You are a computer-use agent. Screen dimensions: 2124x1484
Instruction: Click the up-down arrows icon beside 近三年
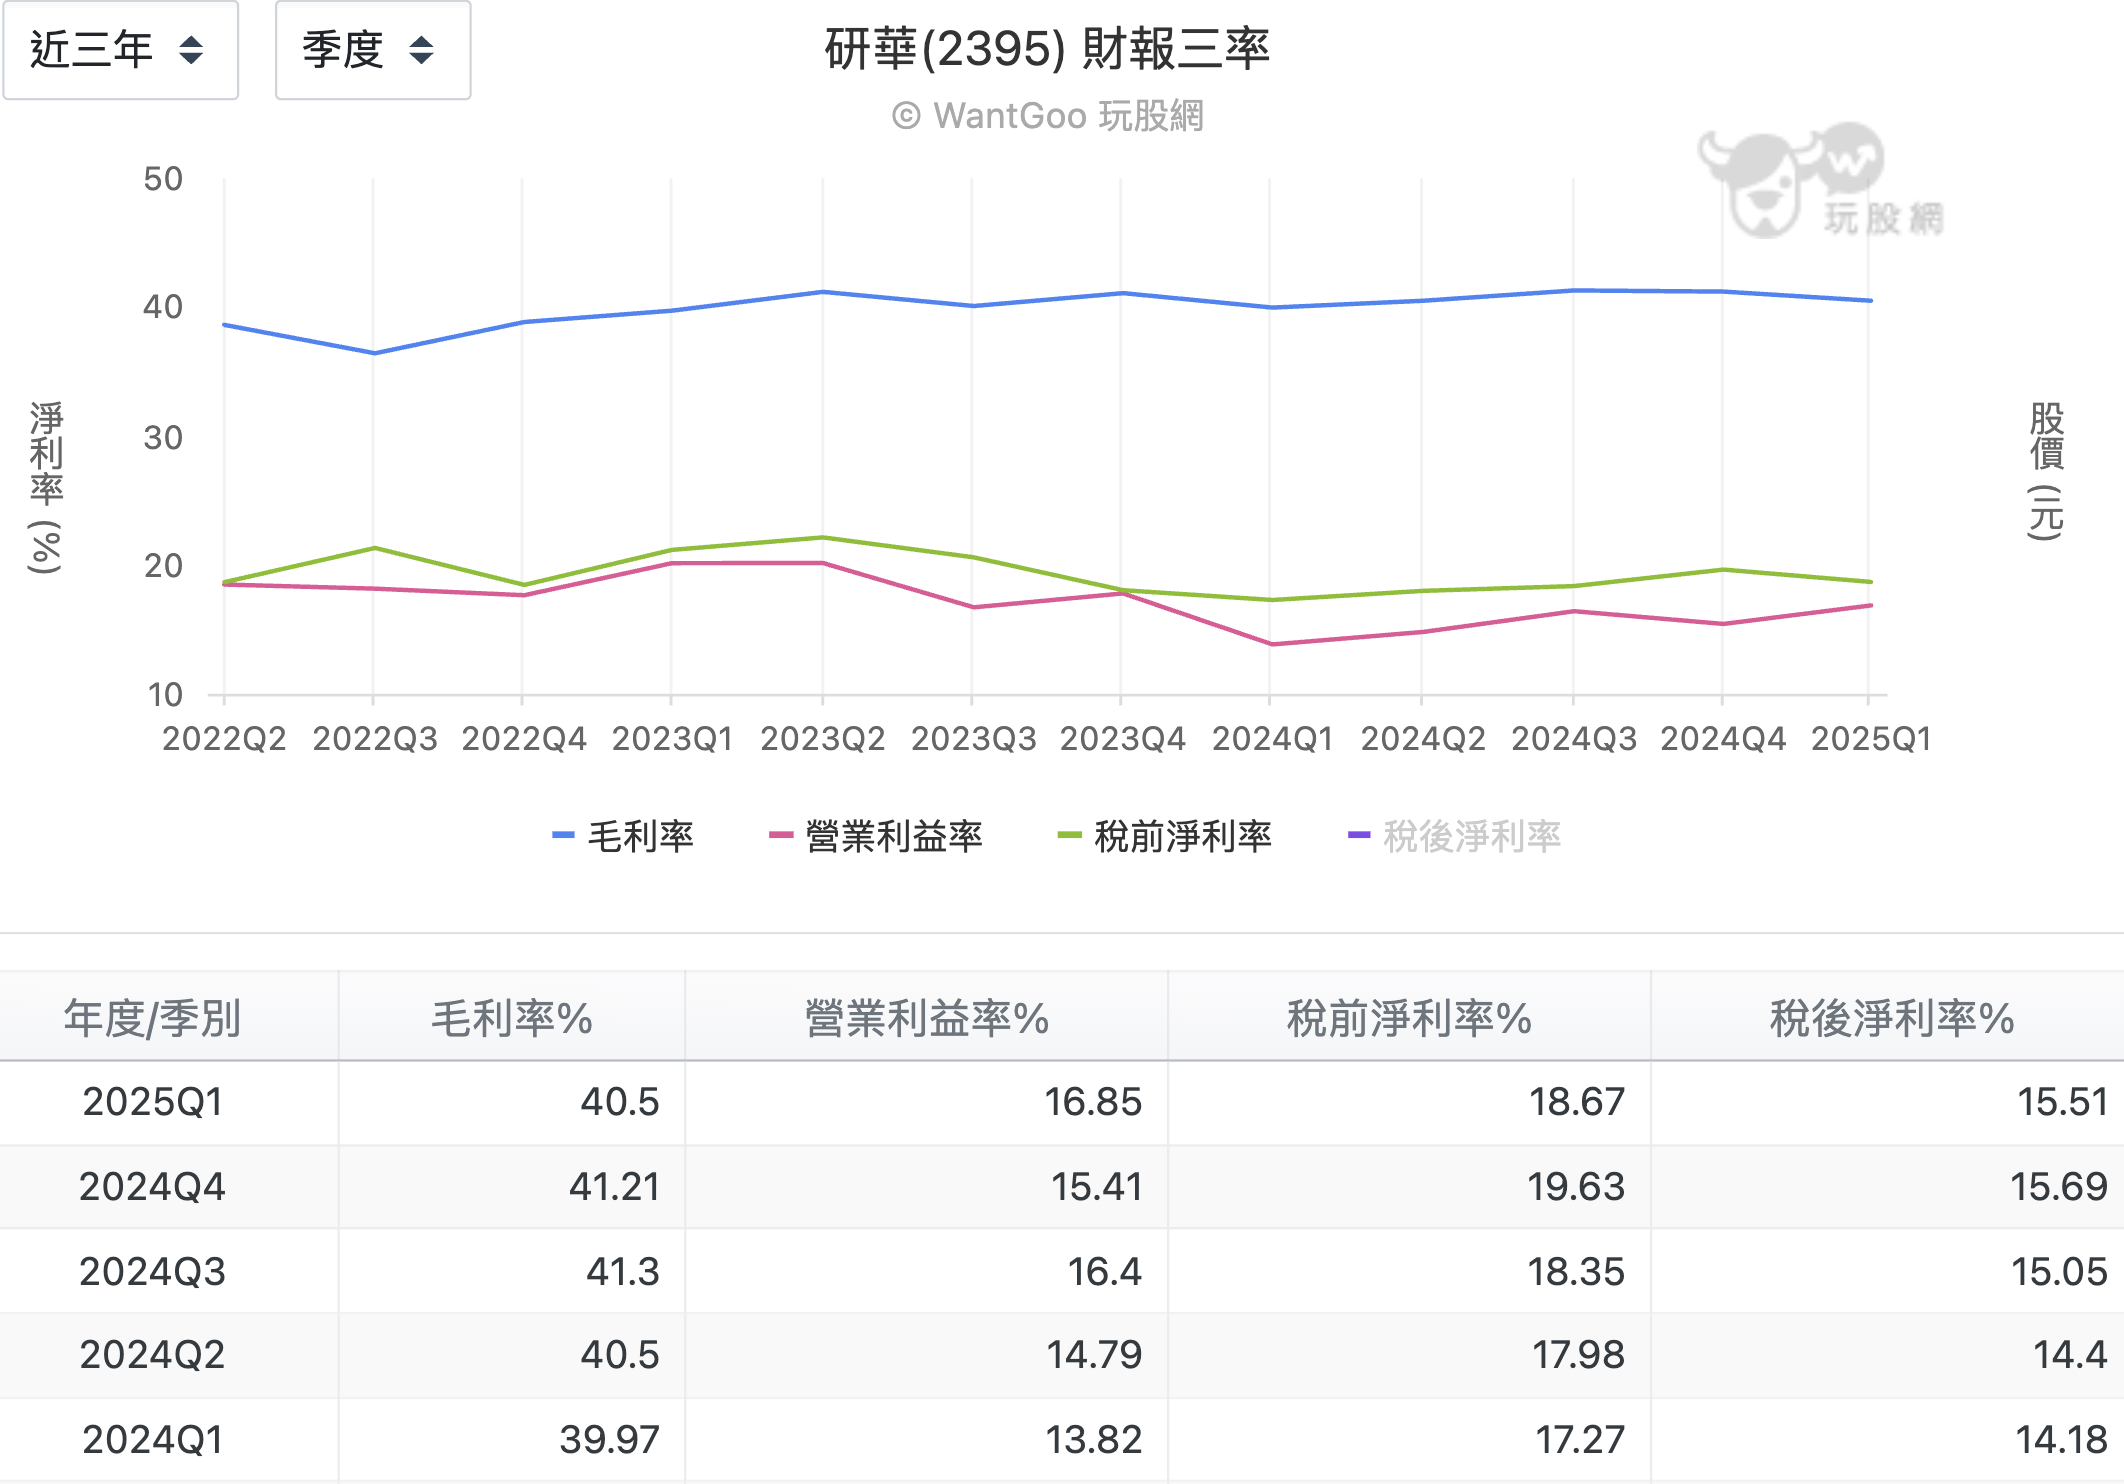[191, 50]
